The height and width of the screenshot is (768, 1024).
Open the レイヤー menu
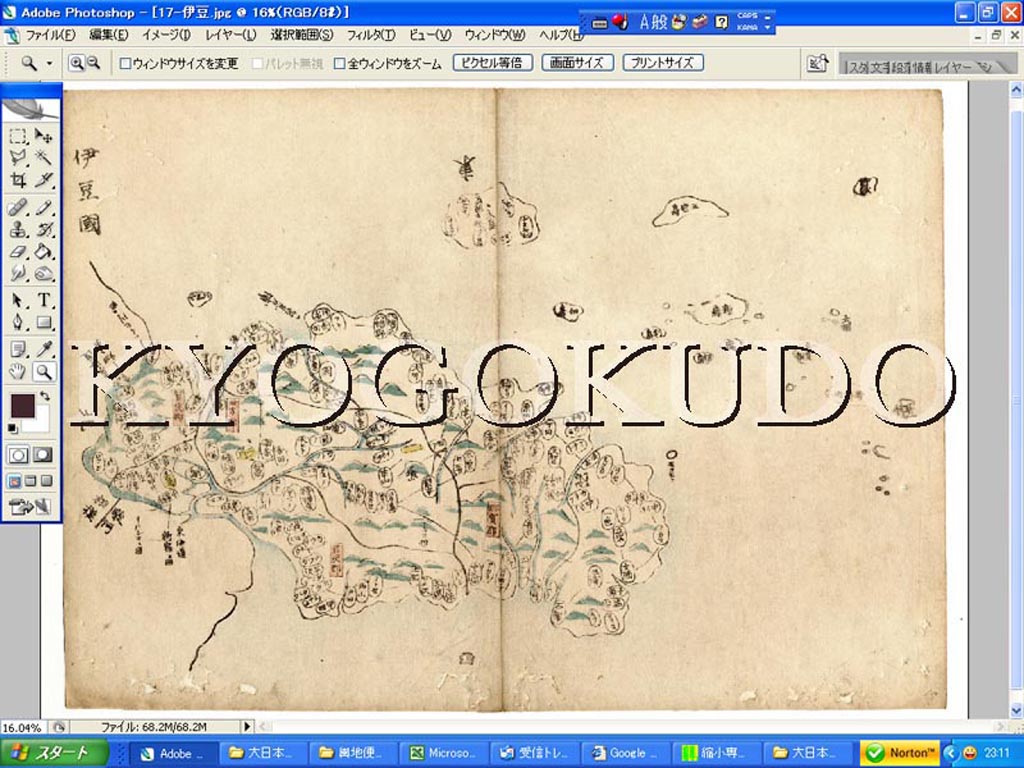(x=231, y=35)
